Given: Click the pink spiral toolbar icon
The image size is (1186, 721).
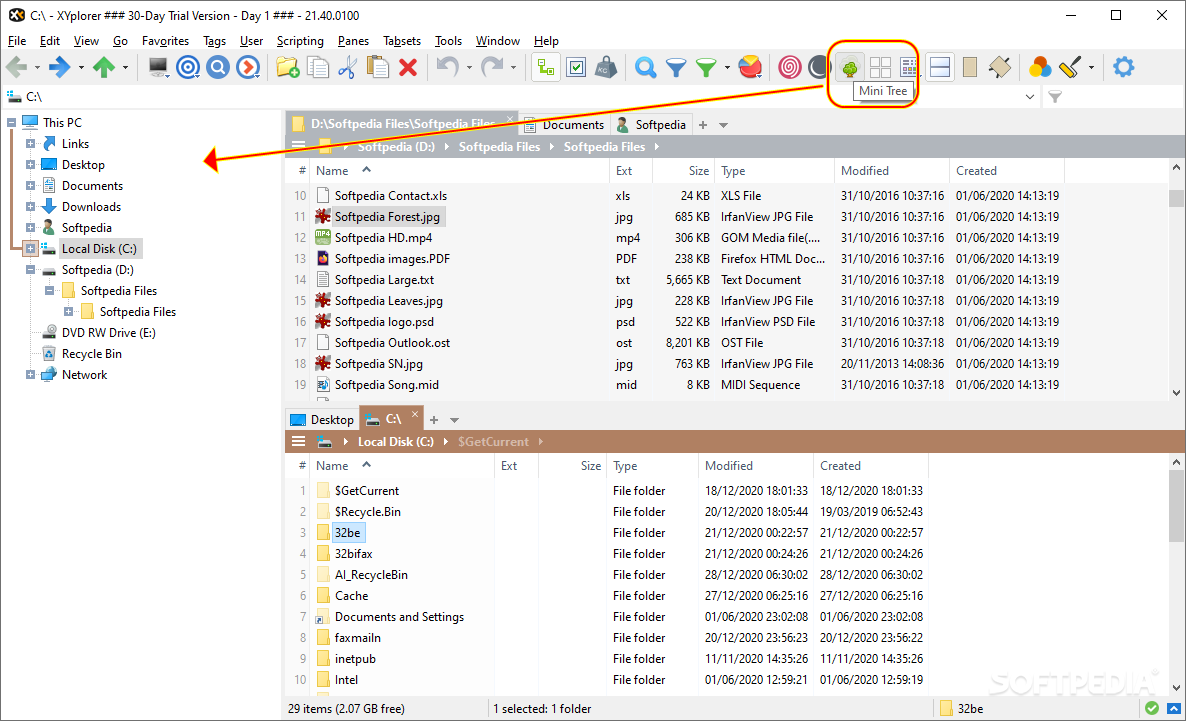Looking at the screenshot, I should 790,67.
